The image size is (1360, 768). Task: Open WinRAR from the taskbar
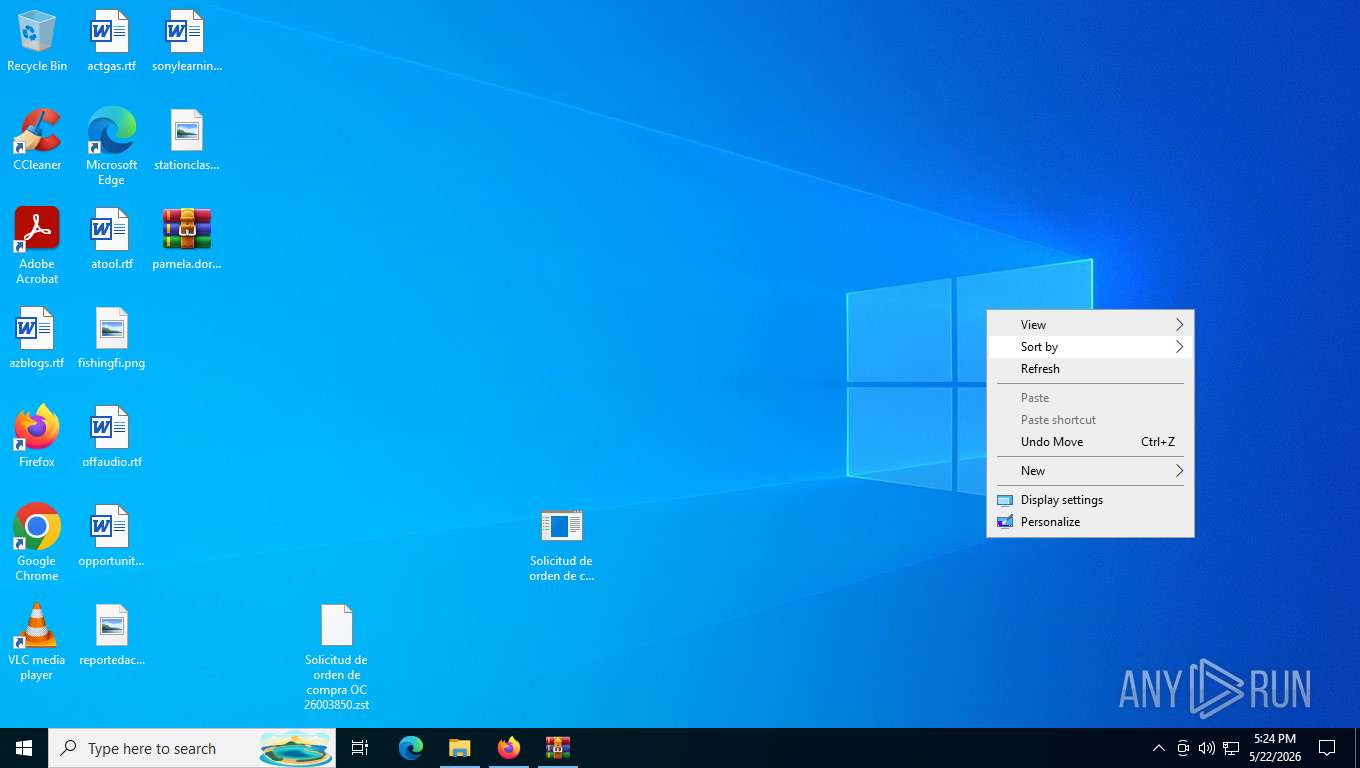coord(558,748)
